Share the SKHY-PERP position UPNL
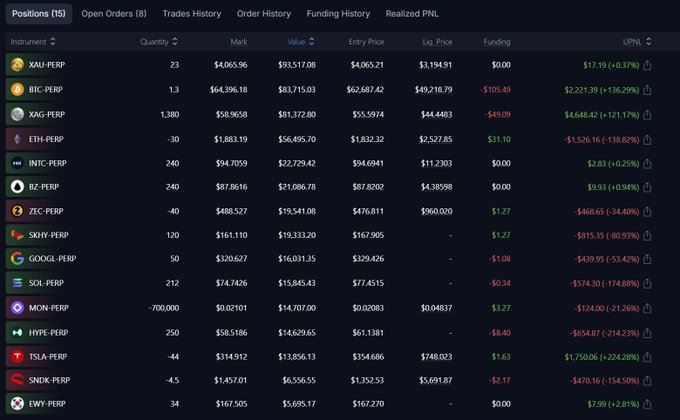Viewport: 680px width, 420px height. [647, 235]
